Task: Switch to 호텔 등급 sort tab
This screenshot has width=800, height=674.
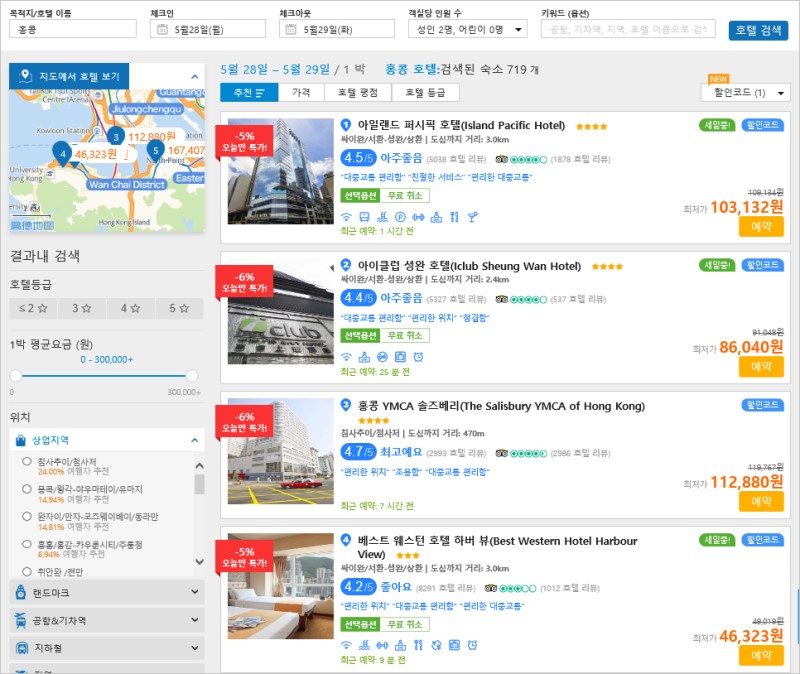Action: point(425,92)
